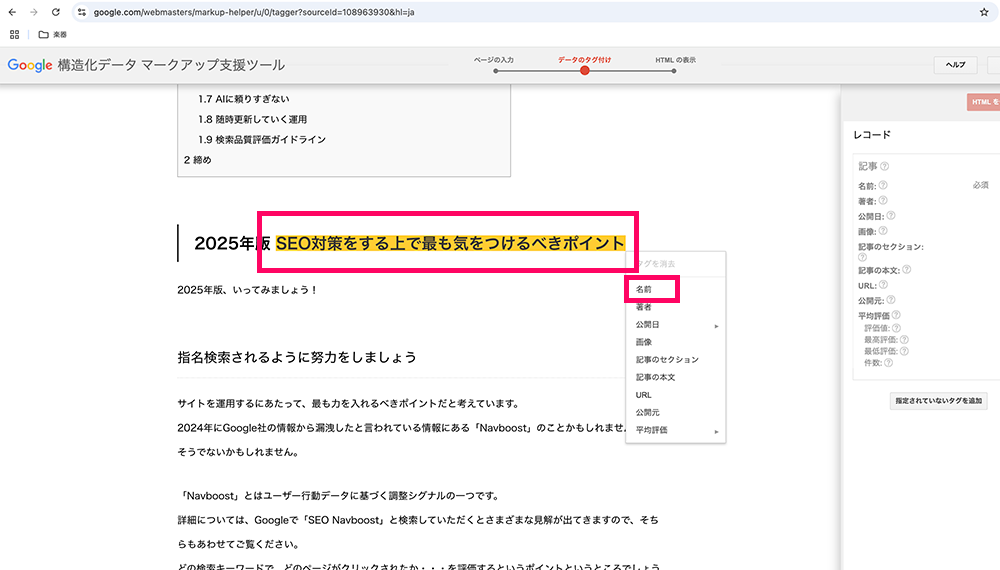Open help icon beside 名前 field

pyautogui.click(x=883, y=186)
